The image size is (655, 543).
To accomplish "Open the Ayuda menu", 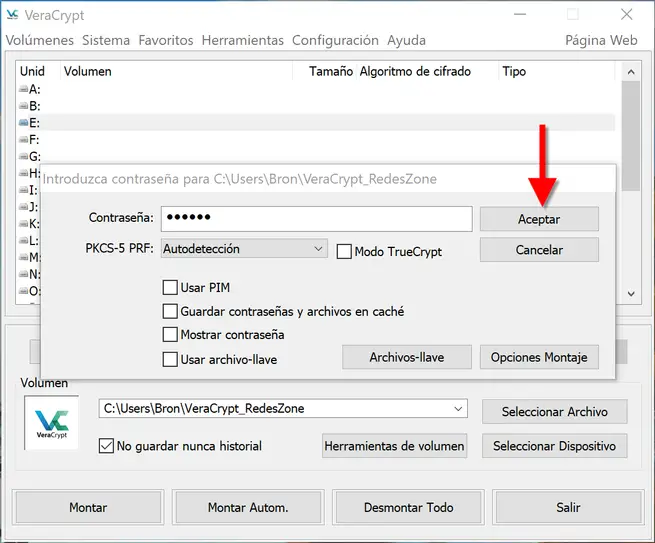I will (406, 40).
